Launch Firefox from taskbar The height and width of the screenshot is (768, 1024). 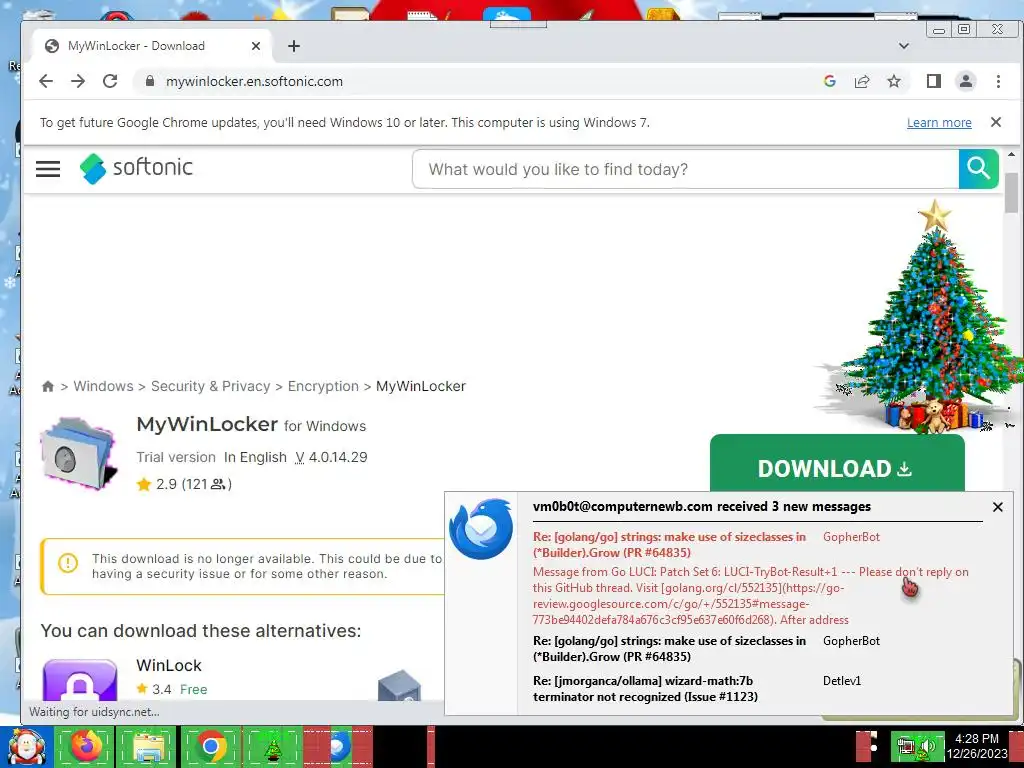86,746
